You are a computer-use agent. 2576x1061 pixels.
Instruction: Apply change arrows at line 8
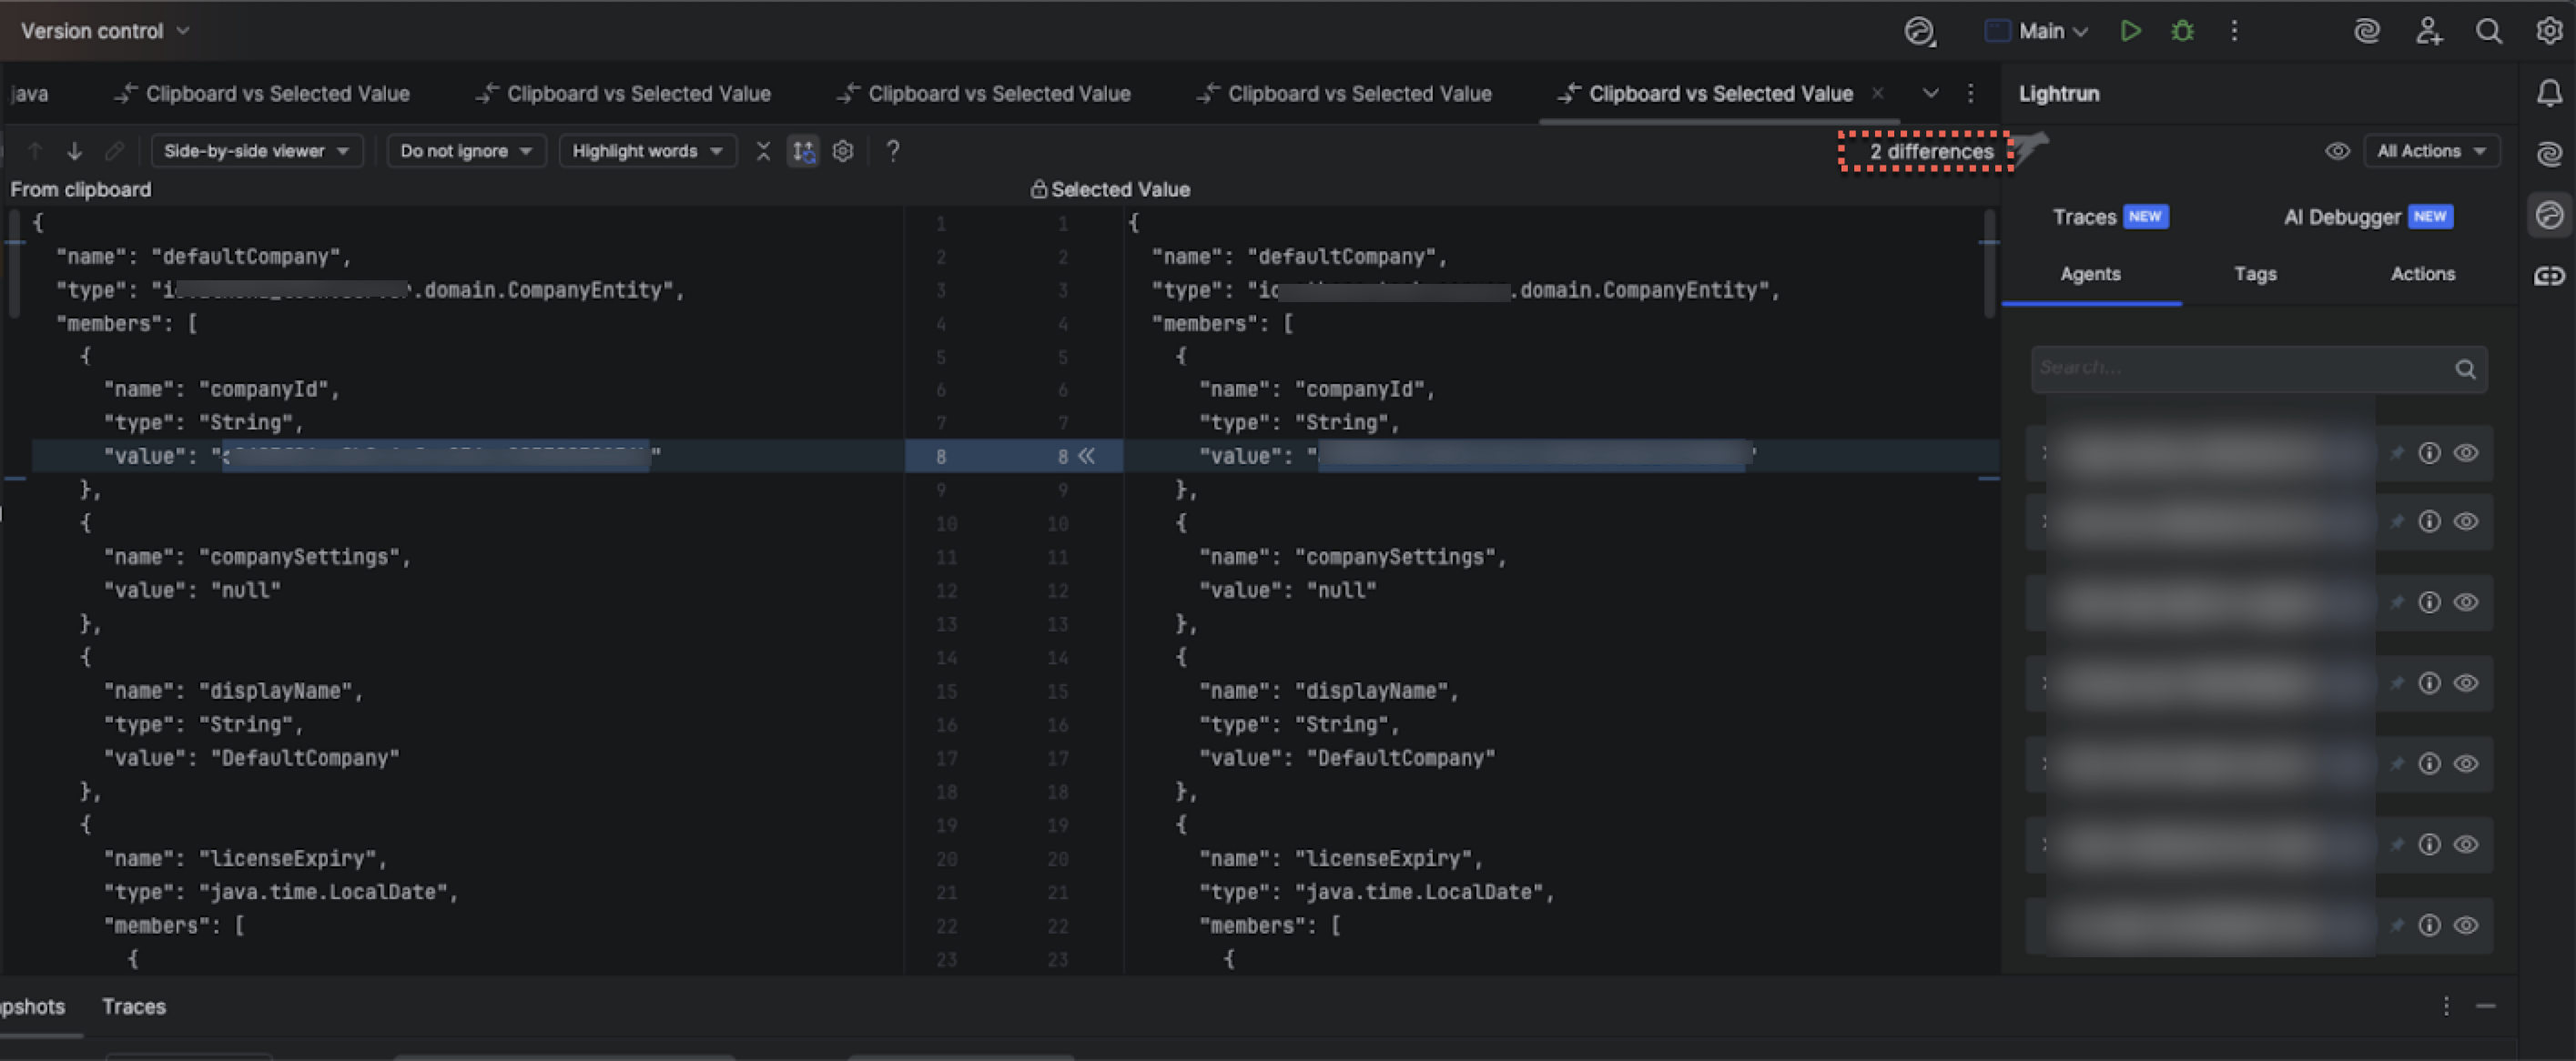tap(1087, 456)
